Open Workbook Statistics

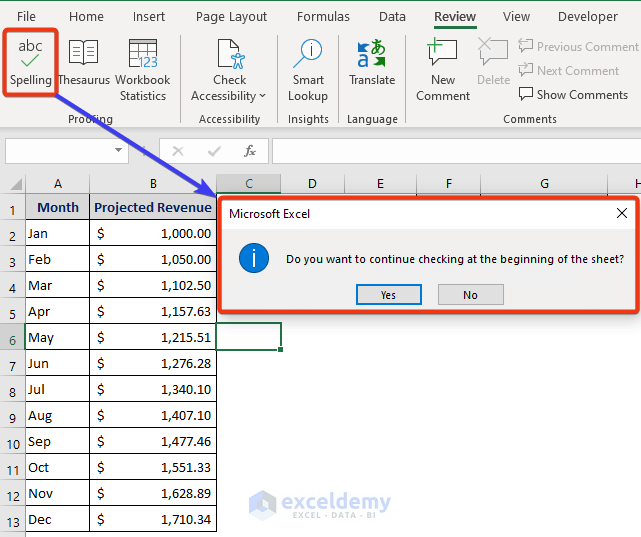[143, 69]
